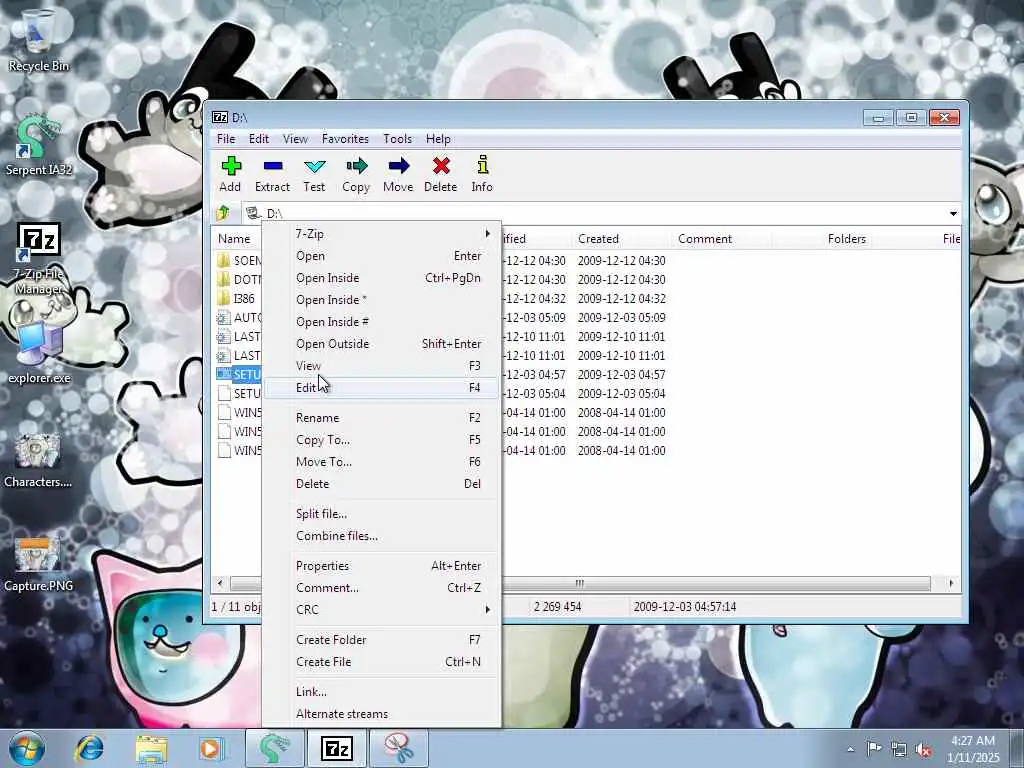Choose Combine files... entry

pyautogui.click(x=381, y=536)
